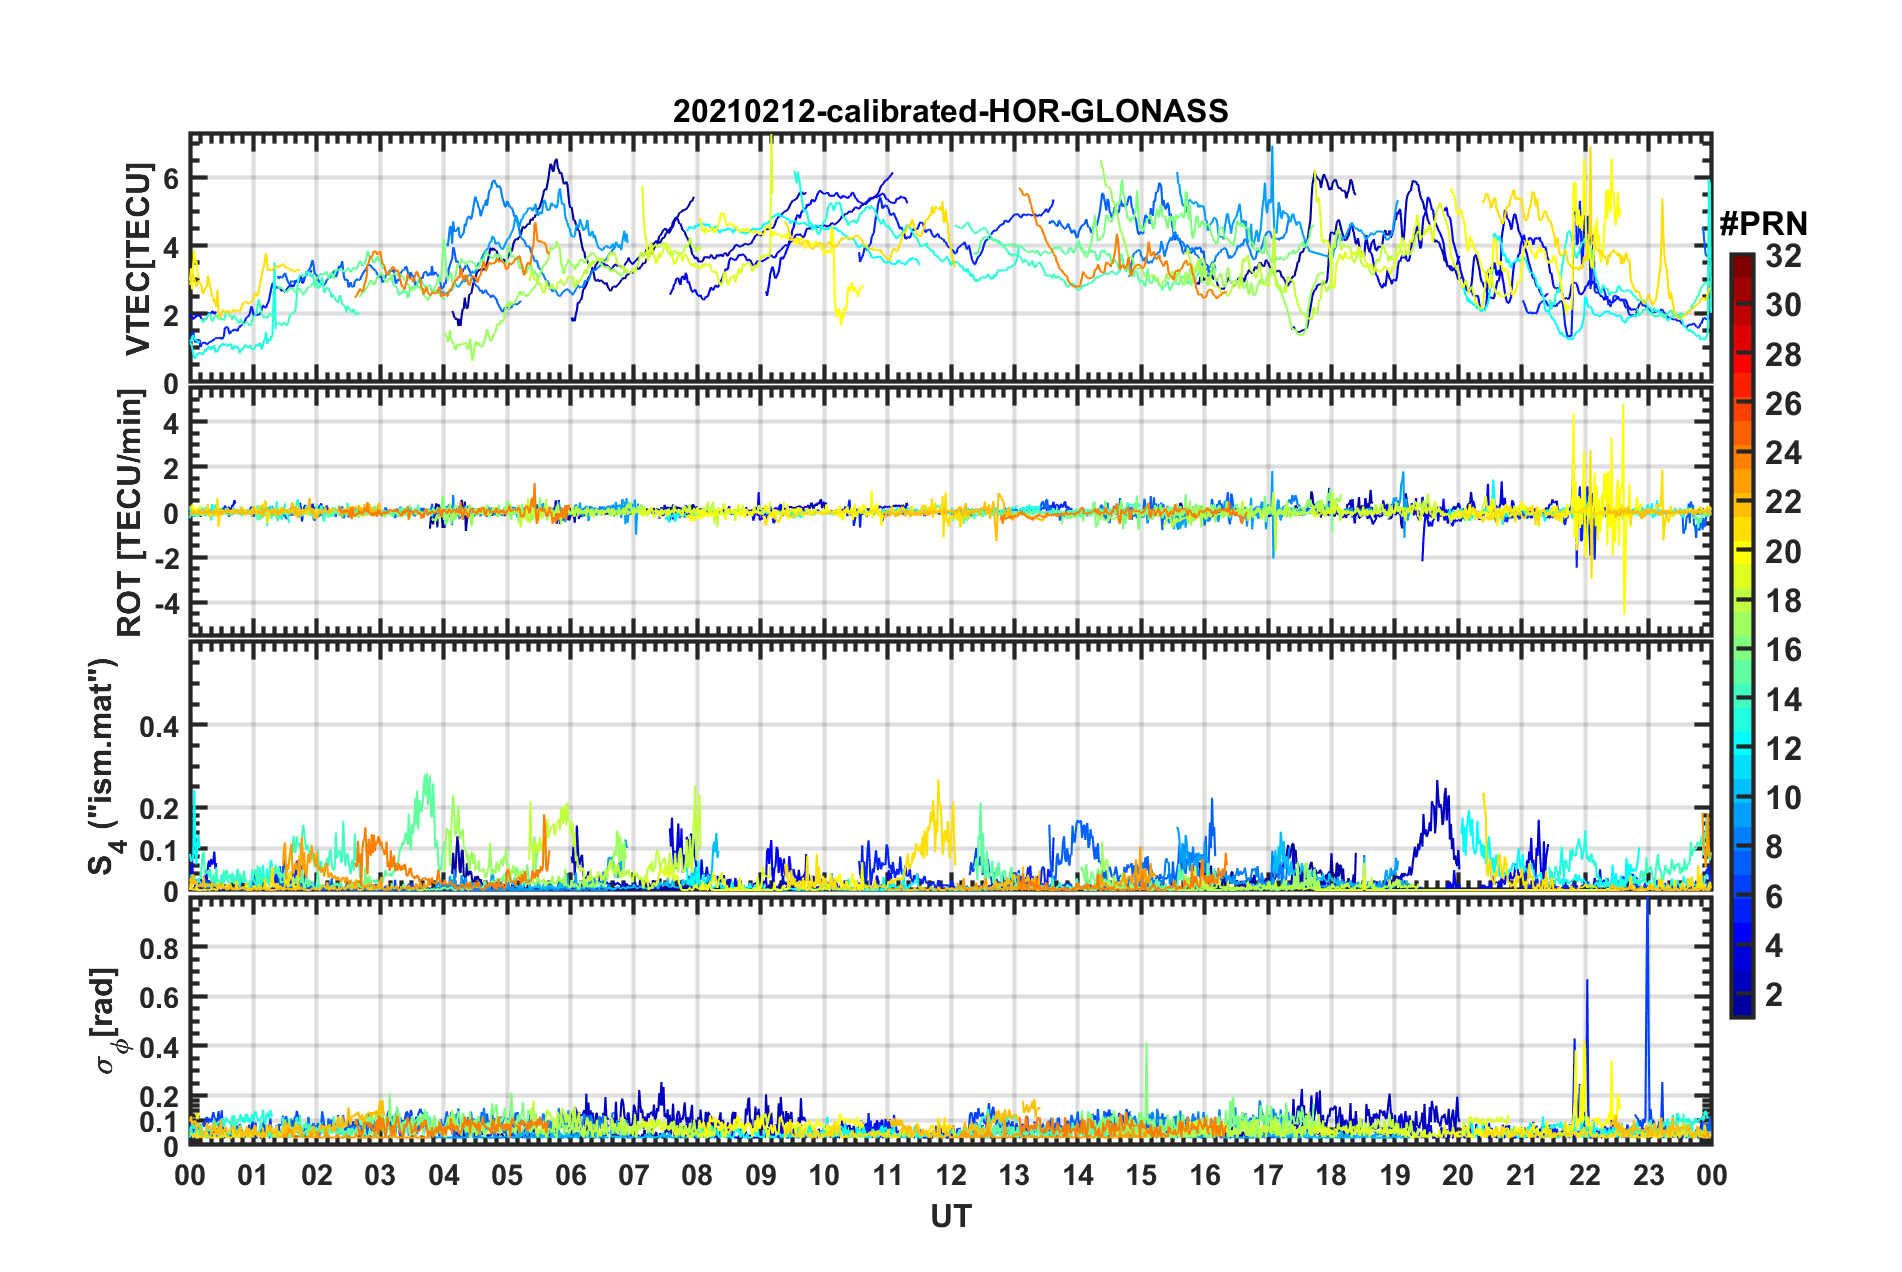Click UT axis tick label 05
Viewport: 1902px width, 1272px height.
coord(507,1175)
